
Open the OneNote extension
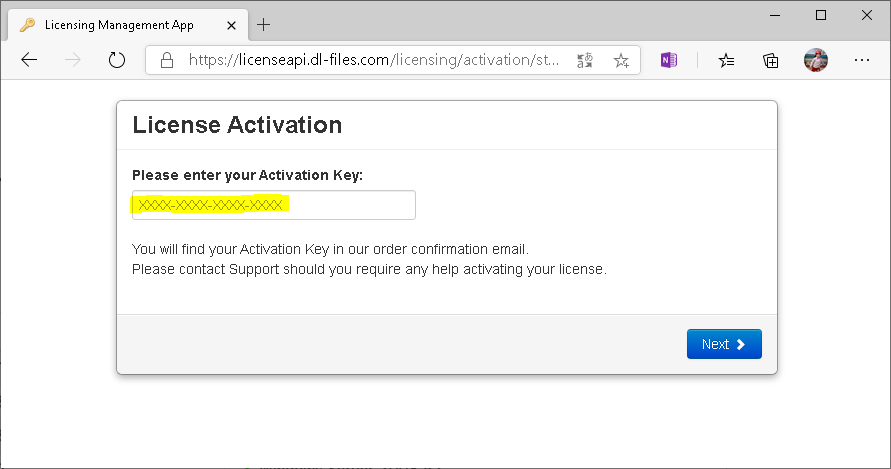click(x=669, y=60)
